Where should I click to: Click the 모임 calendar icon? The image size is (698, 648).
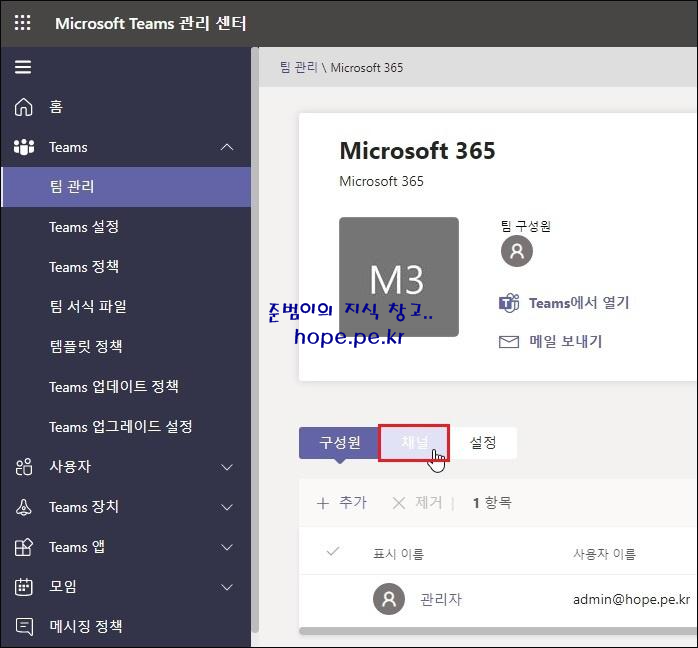point(24,587)
